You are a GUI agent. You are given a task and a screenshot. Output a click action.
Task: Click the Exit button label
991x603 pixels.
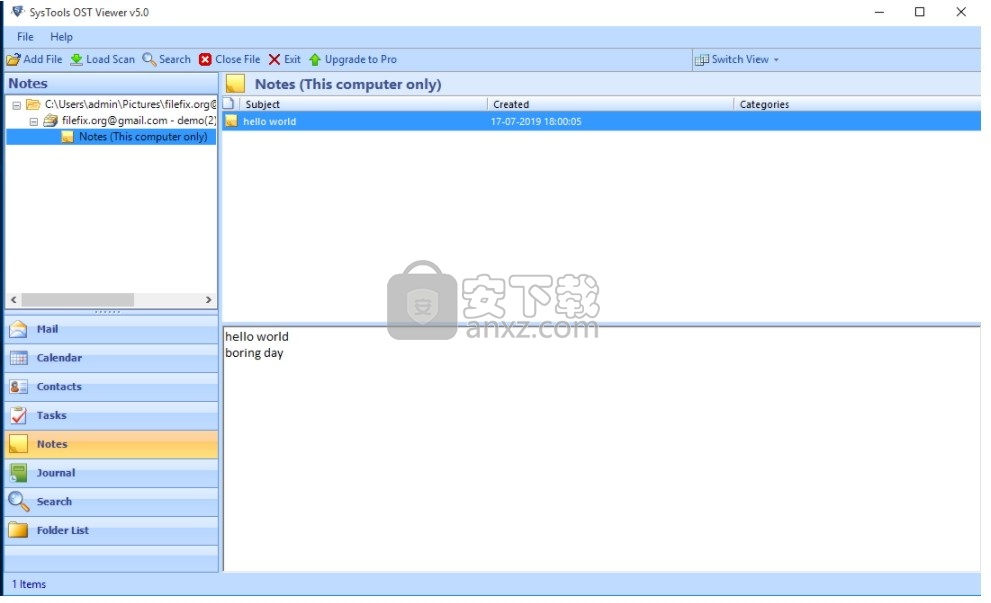click(292, 59)
